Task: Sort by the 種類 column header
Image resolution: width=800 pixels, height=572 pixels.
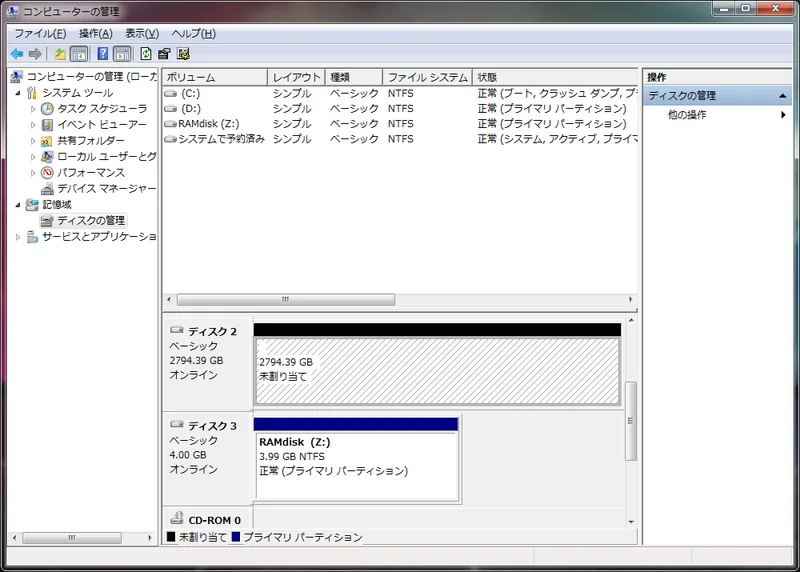Action: coord(354,78)
